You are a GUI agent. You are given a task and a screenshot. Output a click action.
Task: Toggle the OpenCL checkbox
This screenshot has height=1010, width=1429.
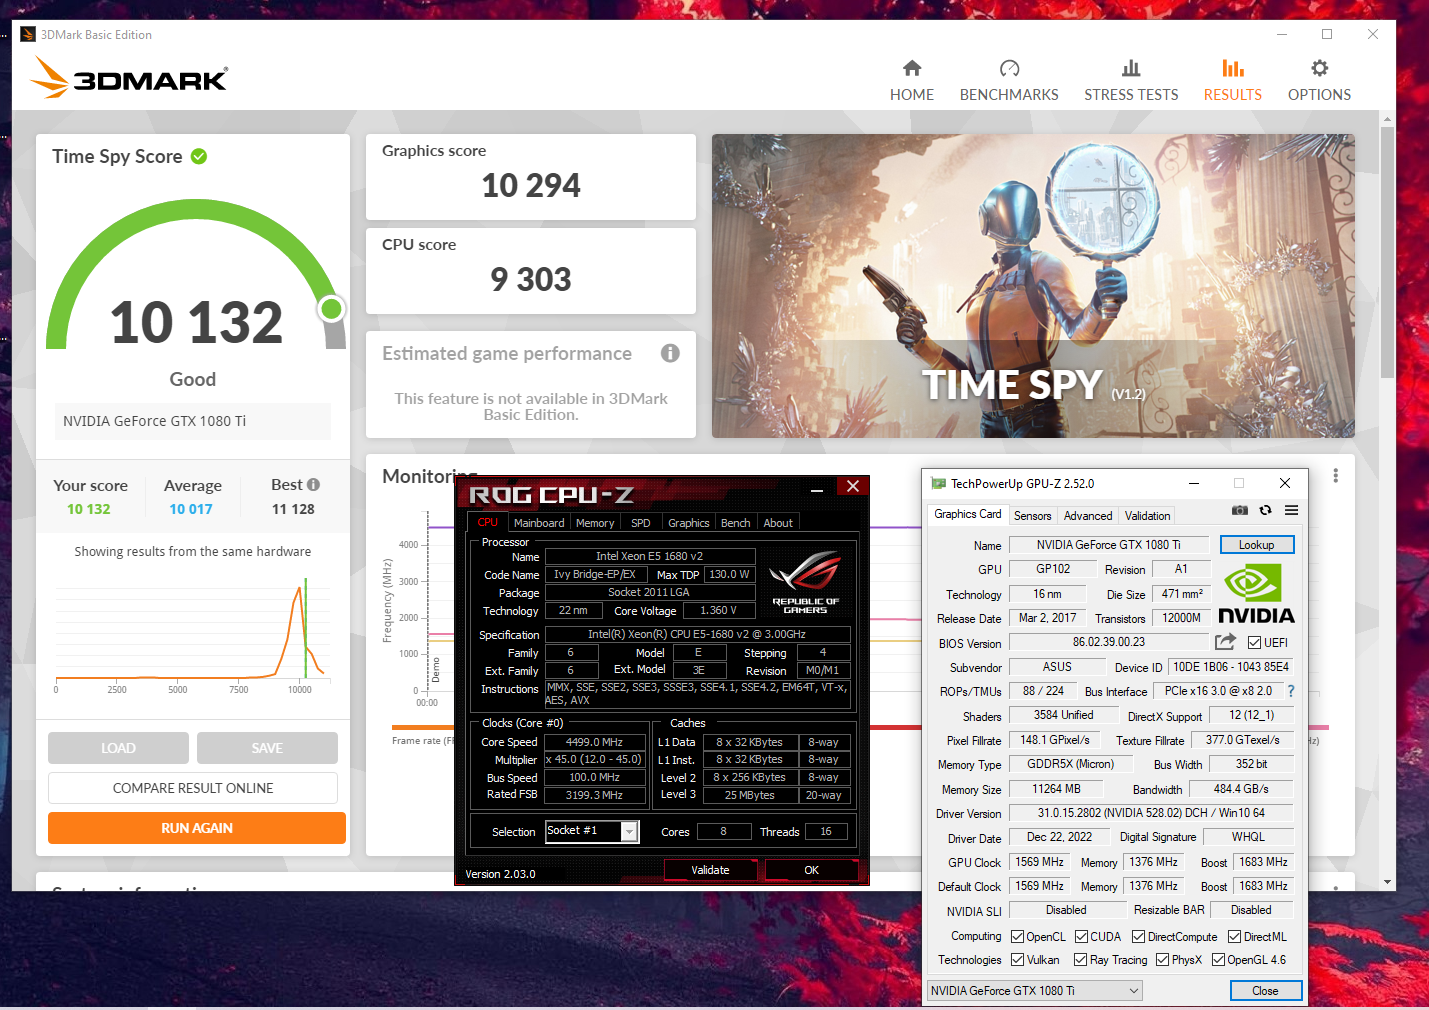coord(1017,937)
